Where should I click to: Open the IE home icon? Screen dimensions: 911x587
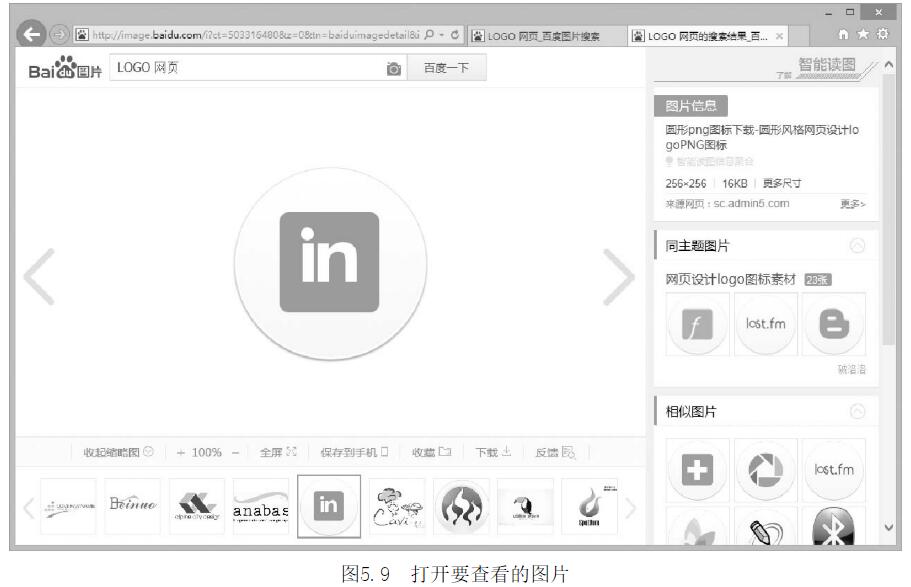tap(845, 35)
